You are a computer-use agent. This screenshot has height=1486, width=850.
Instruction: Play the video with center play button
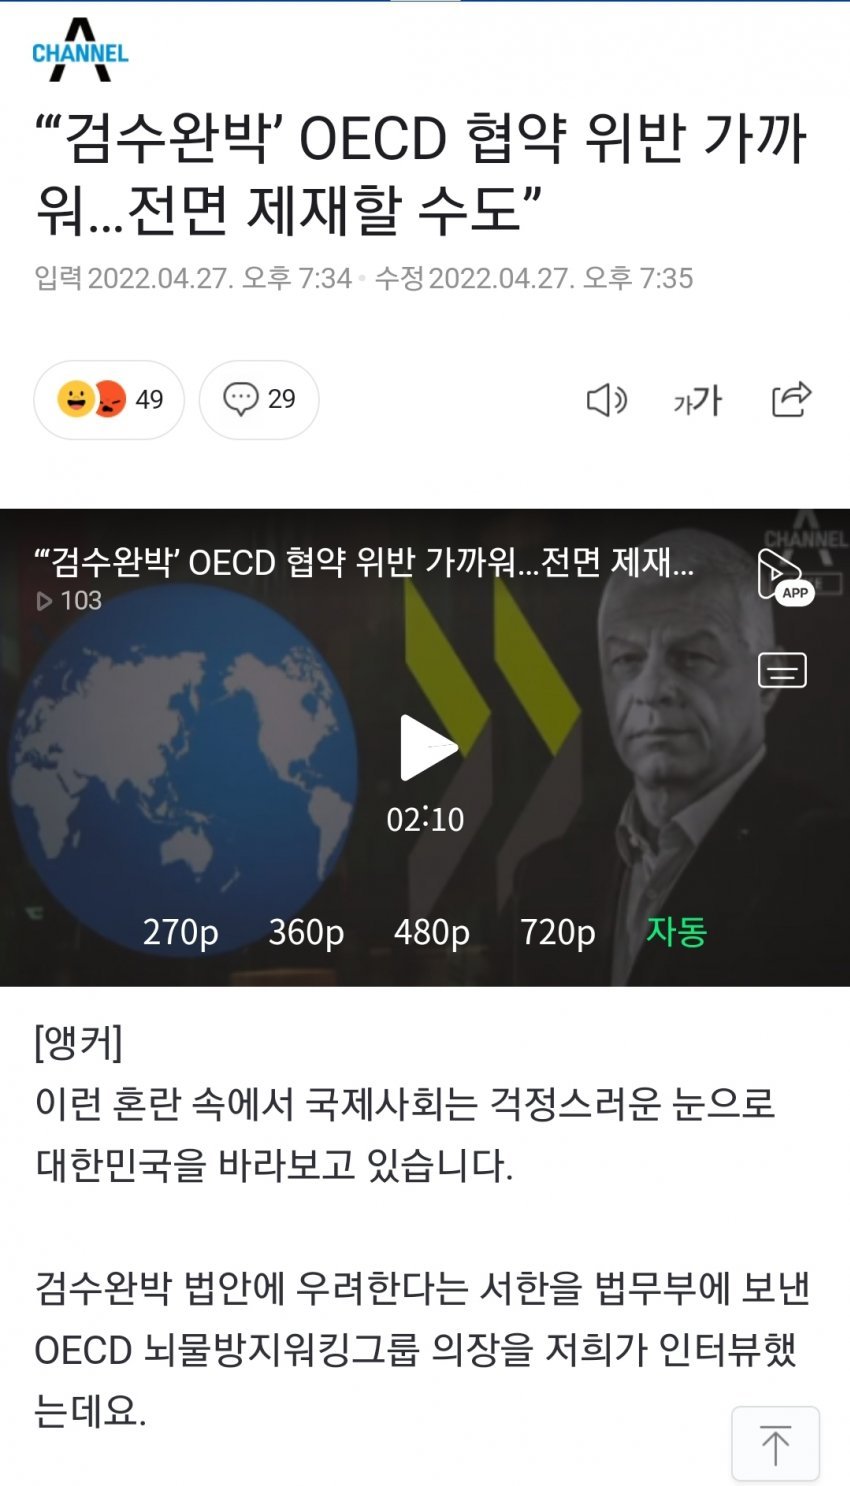tap(427, 747)
